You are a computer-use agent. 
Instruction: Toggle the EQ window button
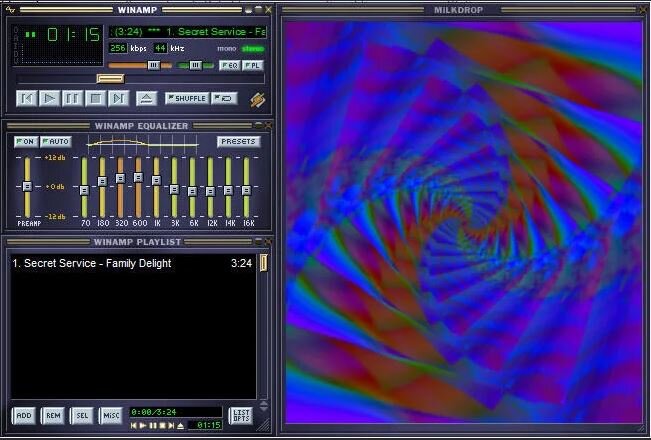(x=230, y=66)
